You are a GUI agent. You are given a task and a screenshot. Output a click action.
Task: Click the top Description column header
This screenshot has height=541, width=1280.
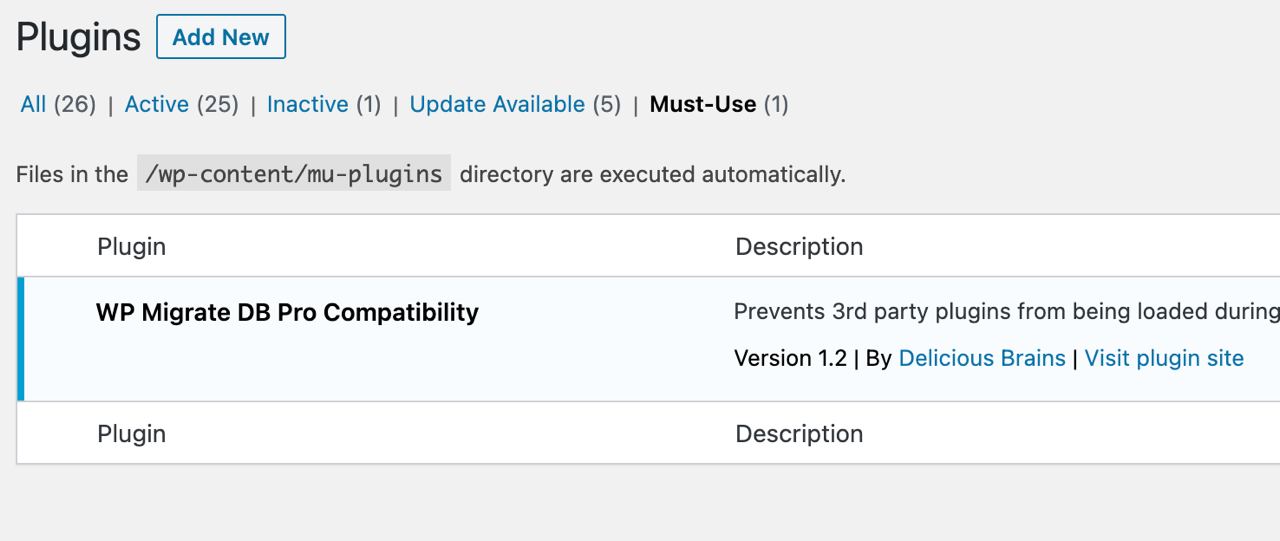coord(799,246)
